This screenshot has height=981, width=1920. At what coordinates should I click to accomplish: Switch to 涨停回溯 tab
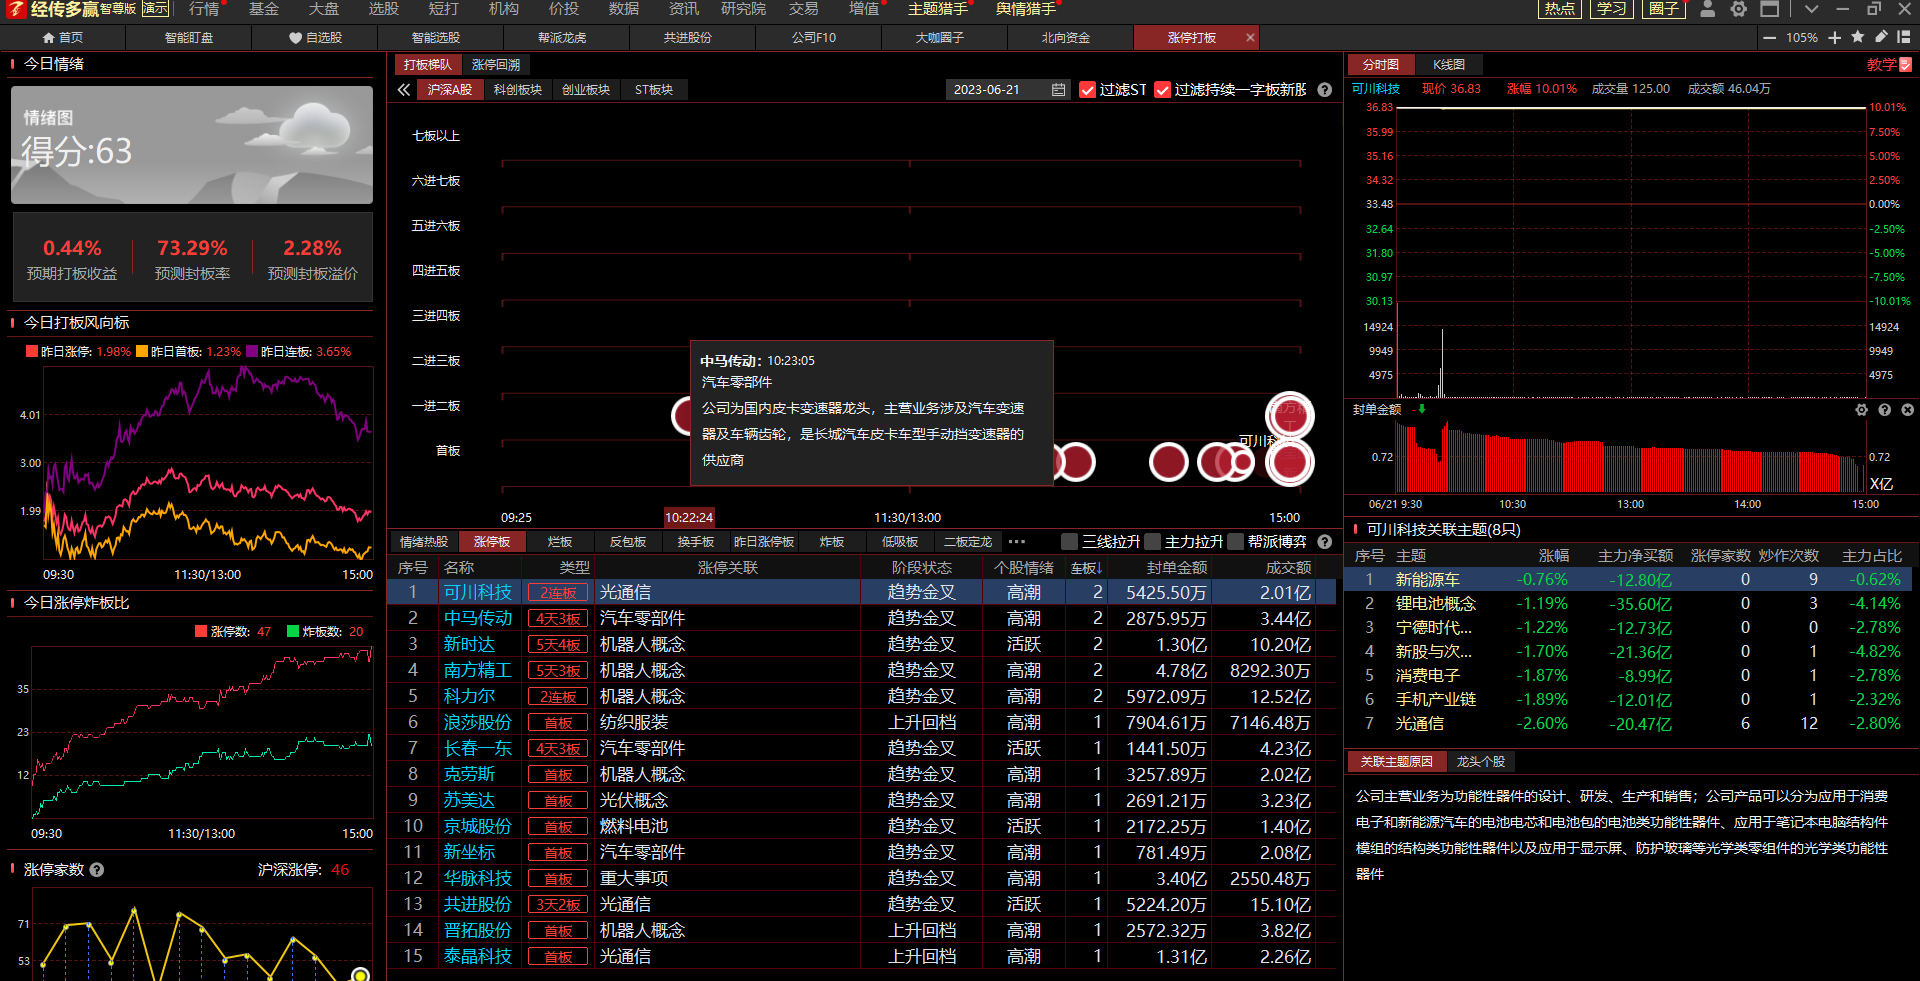click(496, 64)
